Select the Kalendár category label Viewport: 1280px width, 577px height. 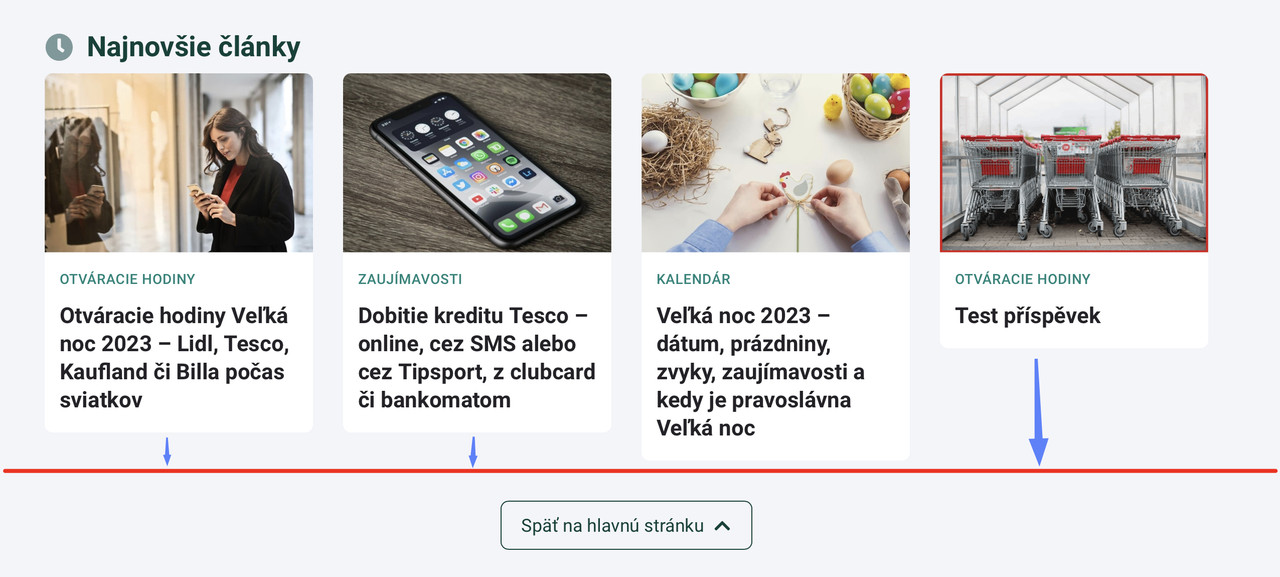coord(694,279)
